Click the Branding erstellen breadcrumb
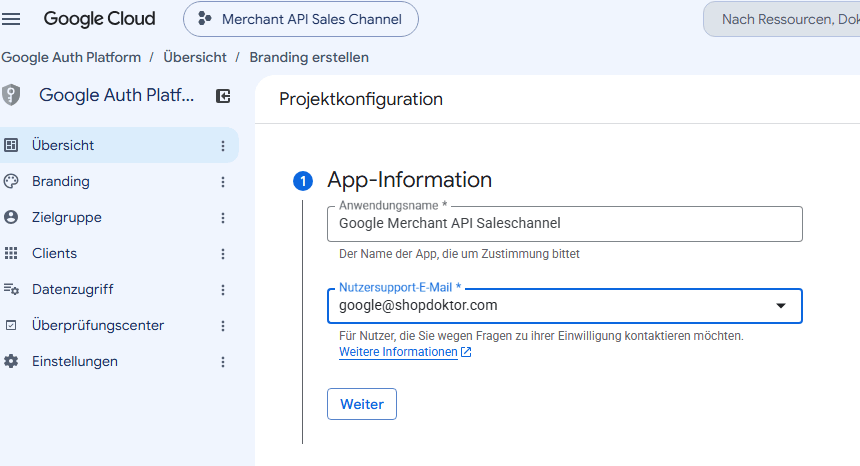The height and width of the screenshot is (466, 860). [x=309, y=57]
